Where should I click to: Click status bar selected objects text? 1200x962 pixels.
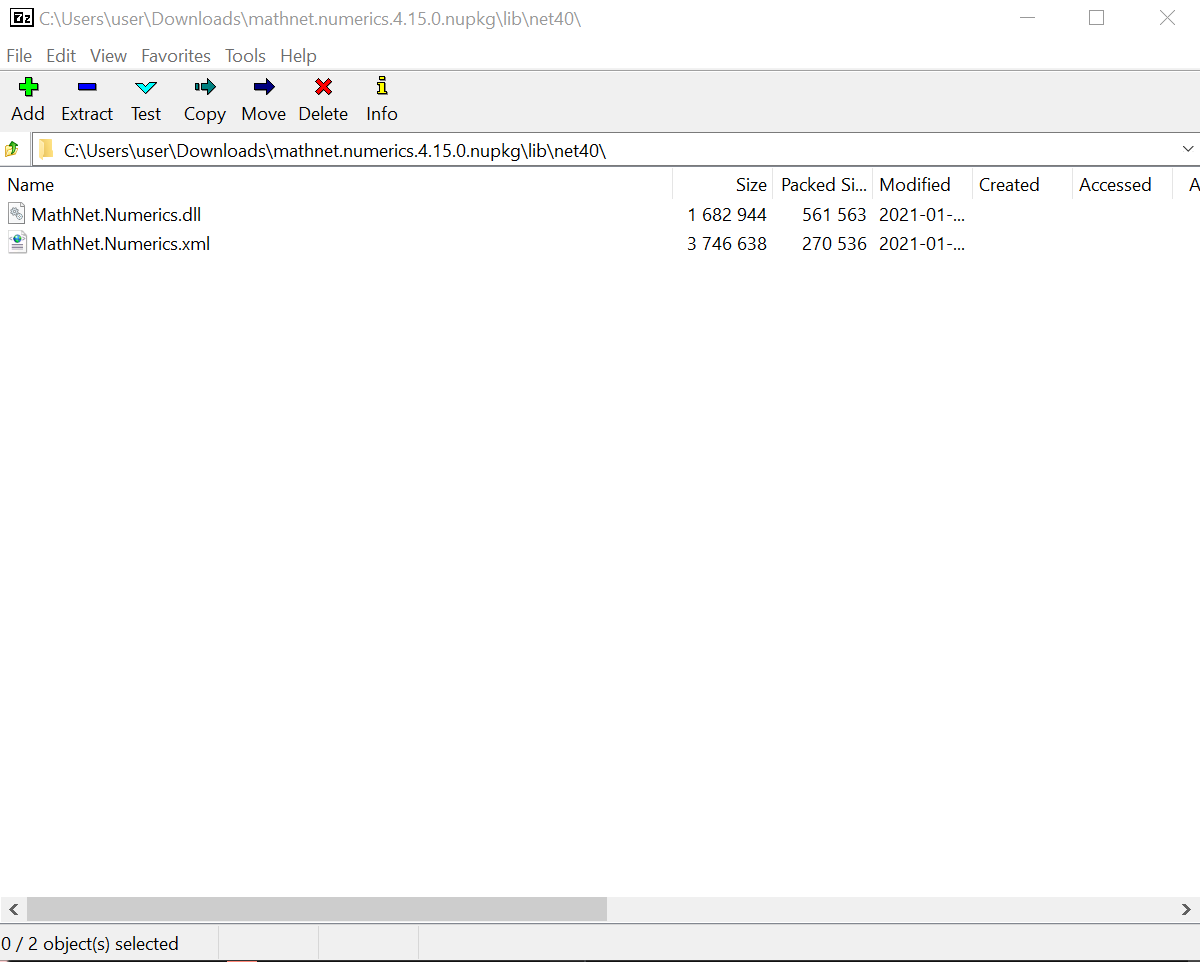coord(90,943)
